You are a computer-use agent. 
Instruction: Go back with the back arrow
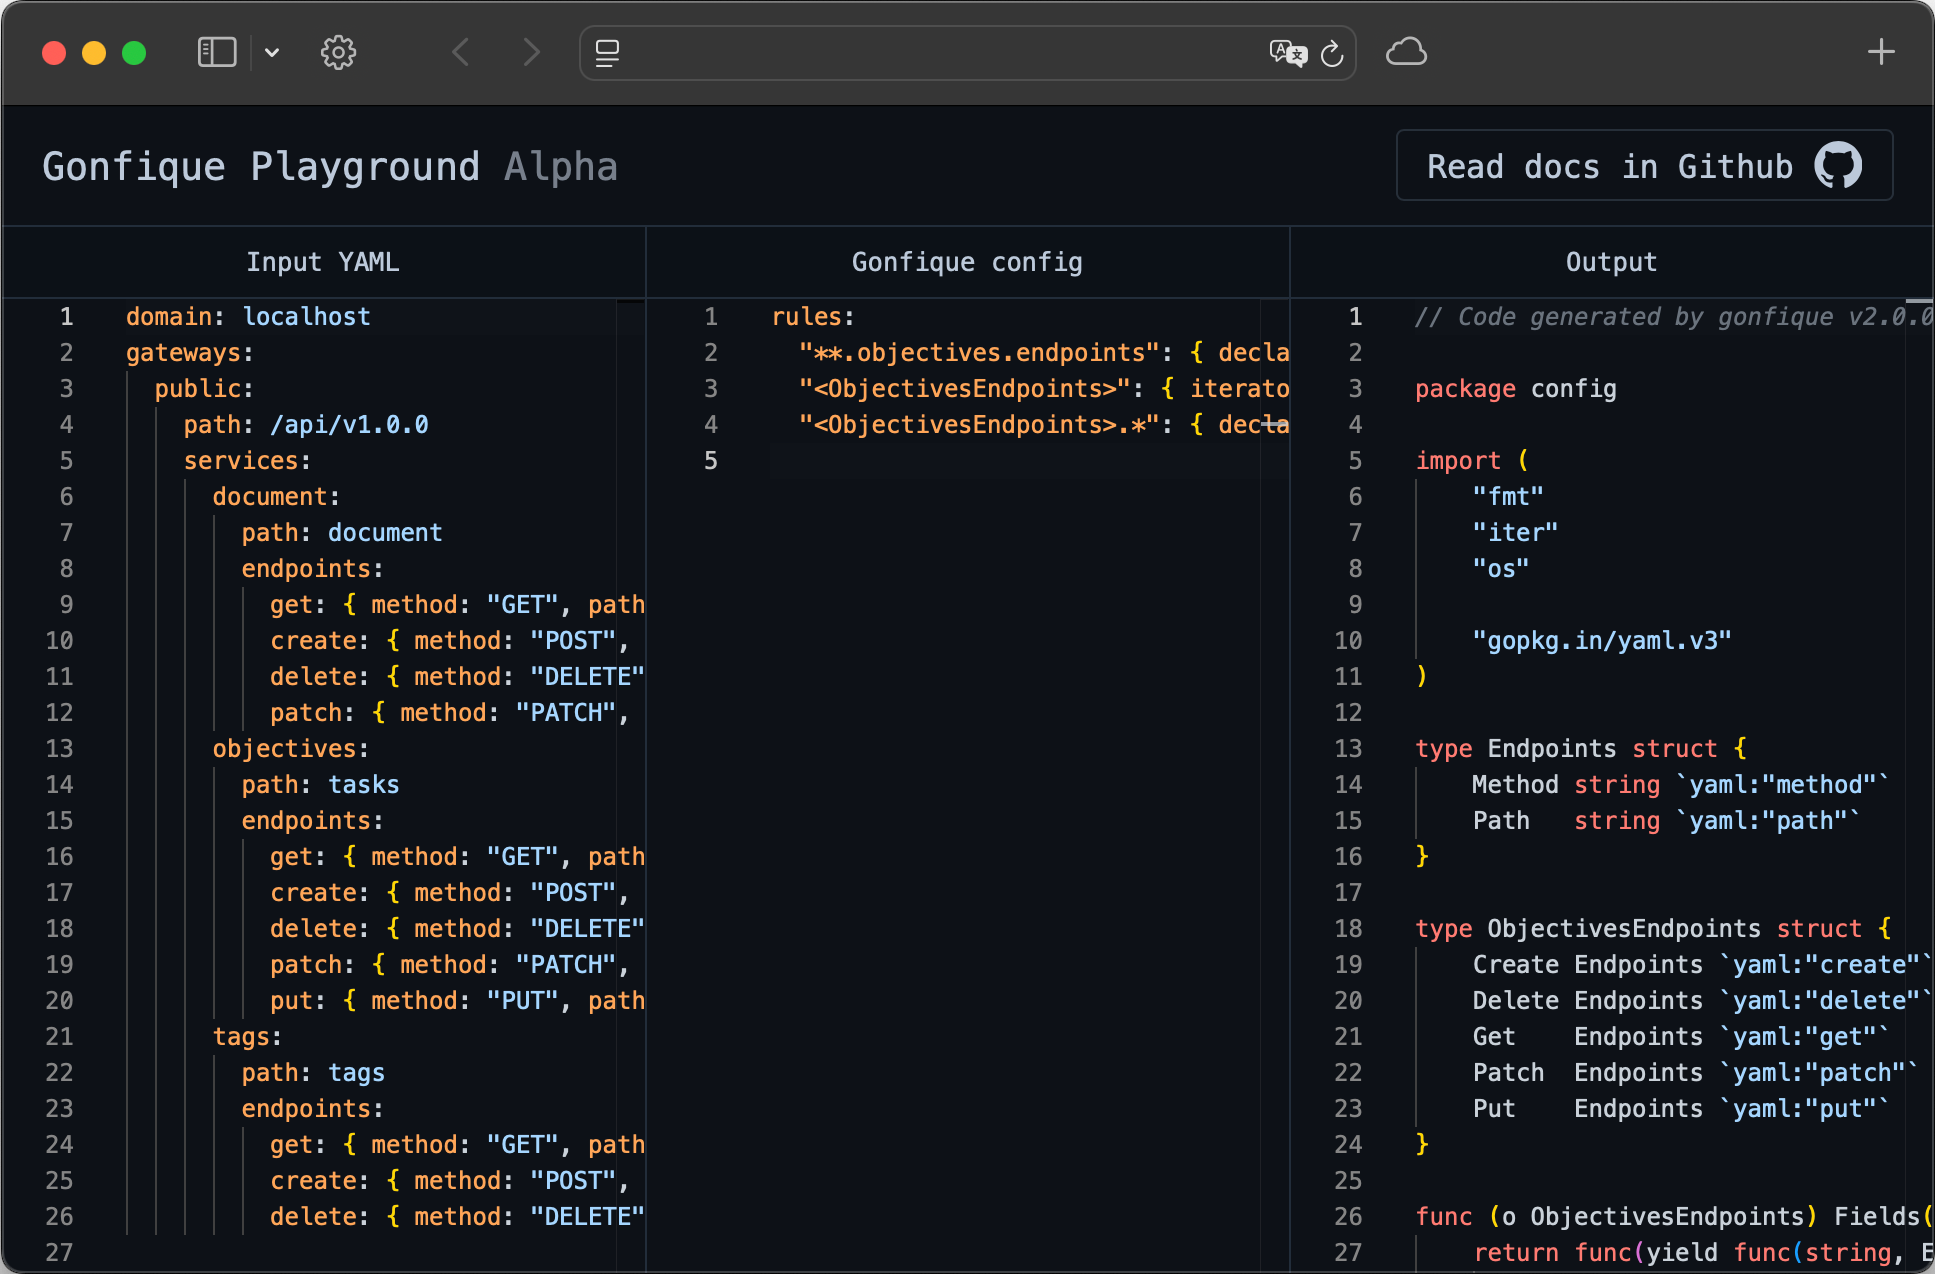pyautogui.click(x=461, y=52)
